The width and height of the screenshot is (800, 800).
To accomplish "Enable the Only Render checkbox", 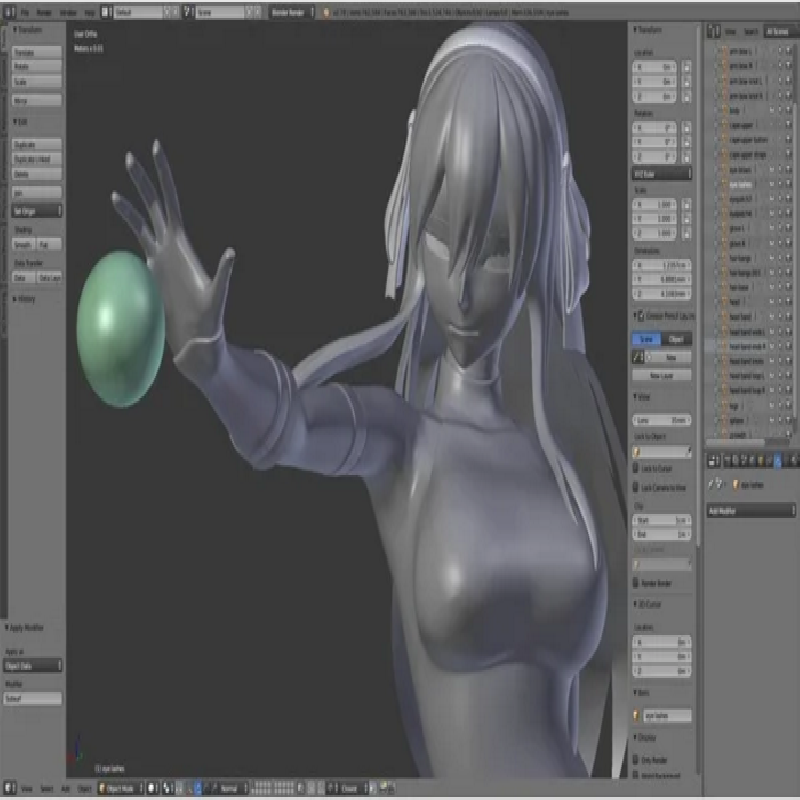I will tap(637, 762).
